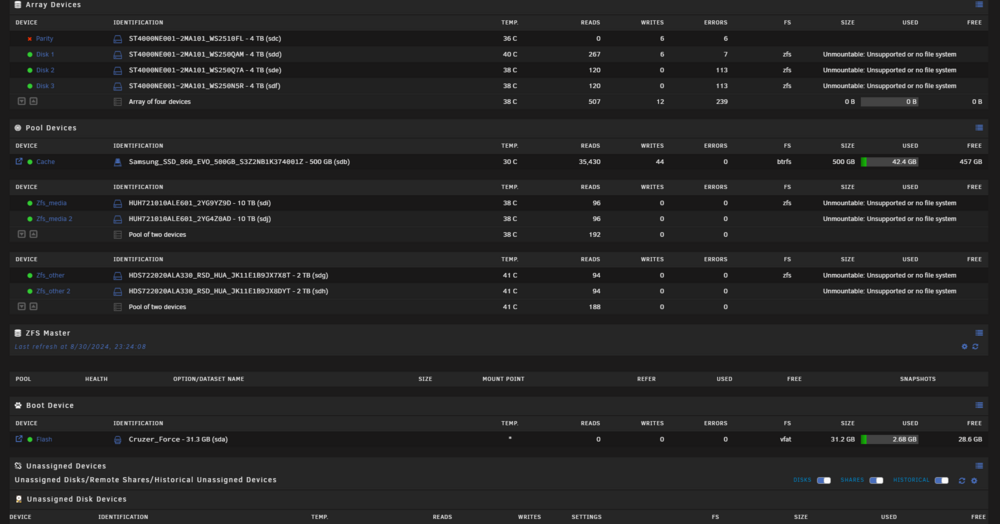Open the Zfs_other 2 device link
Image resolution: width=1000 pixels, height=524 pixels.
(54, 291)
